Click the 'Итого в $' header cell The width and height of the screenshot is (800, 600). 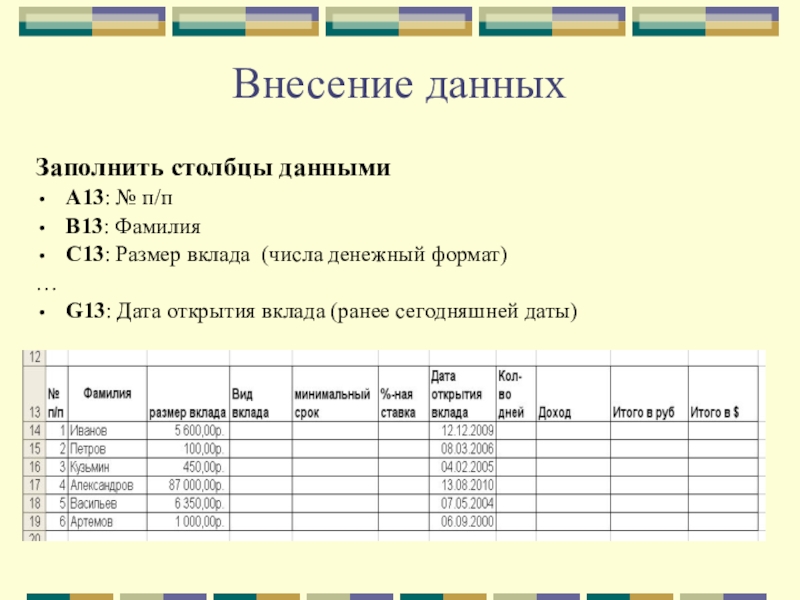pyautogui.click(x=723, y=393)
